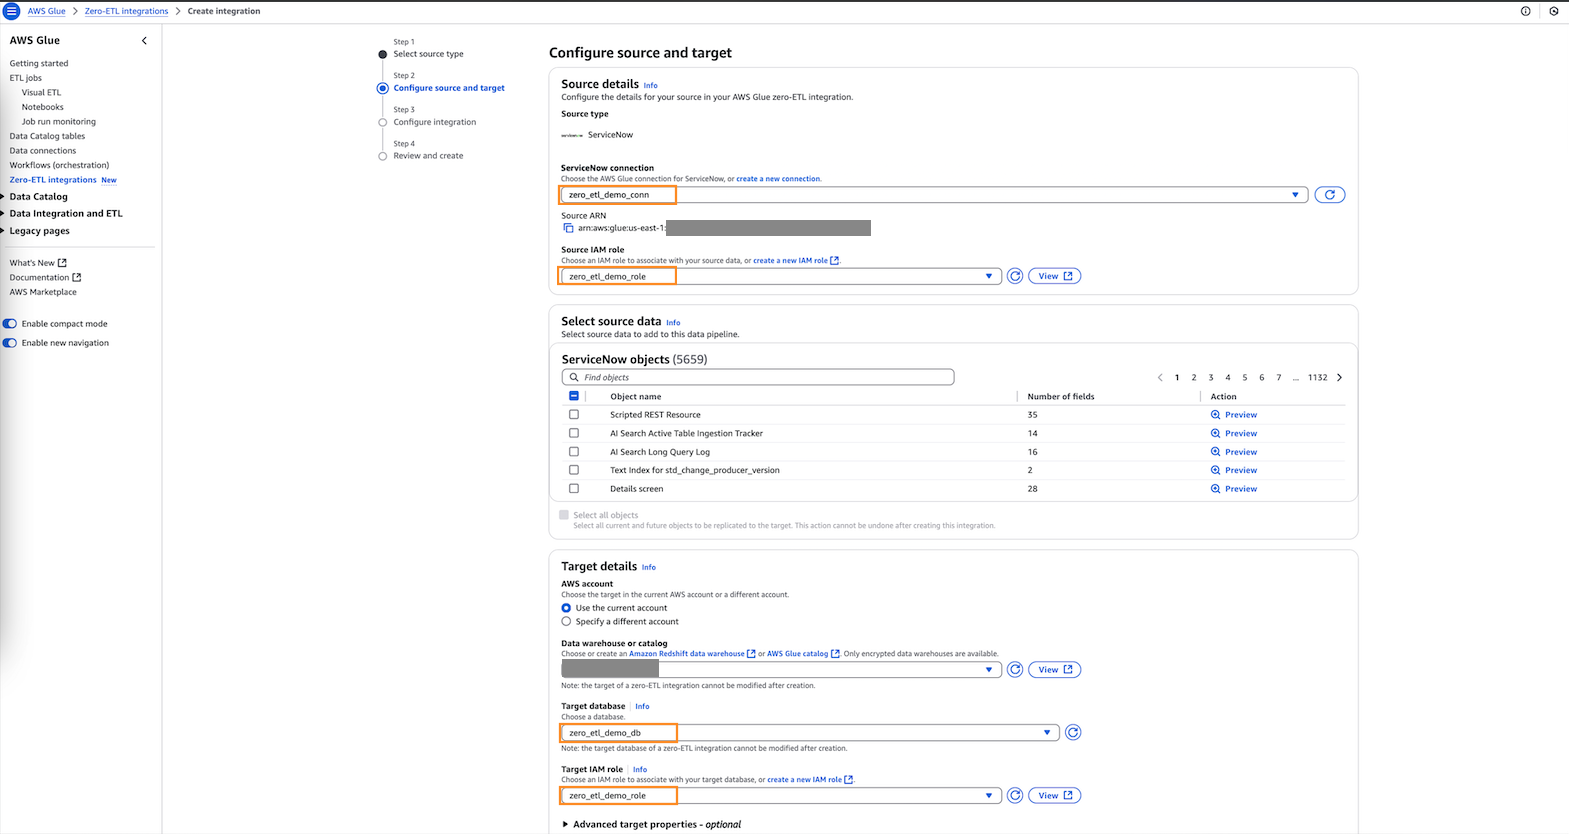Image resolution: width=1569 pixels, height=834 pixels.
Task: Open the Source IAM role dropdown
Action: (781, 276)
